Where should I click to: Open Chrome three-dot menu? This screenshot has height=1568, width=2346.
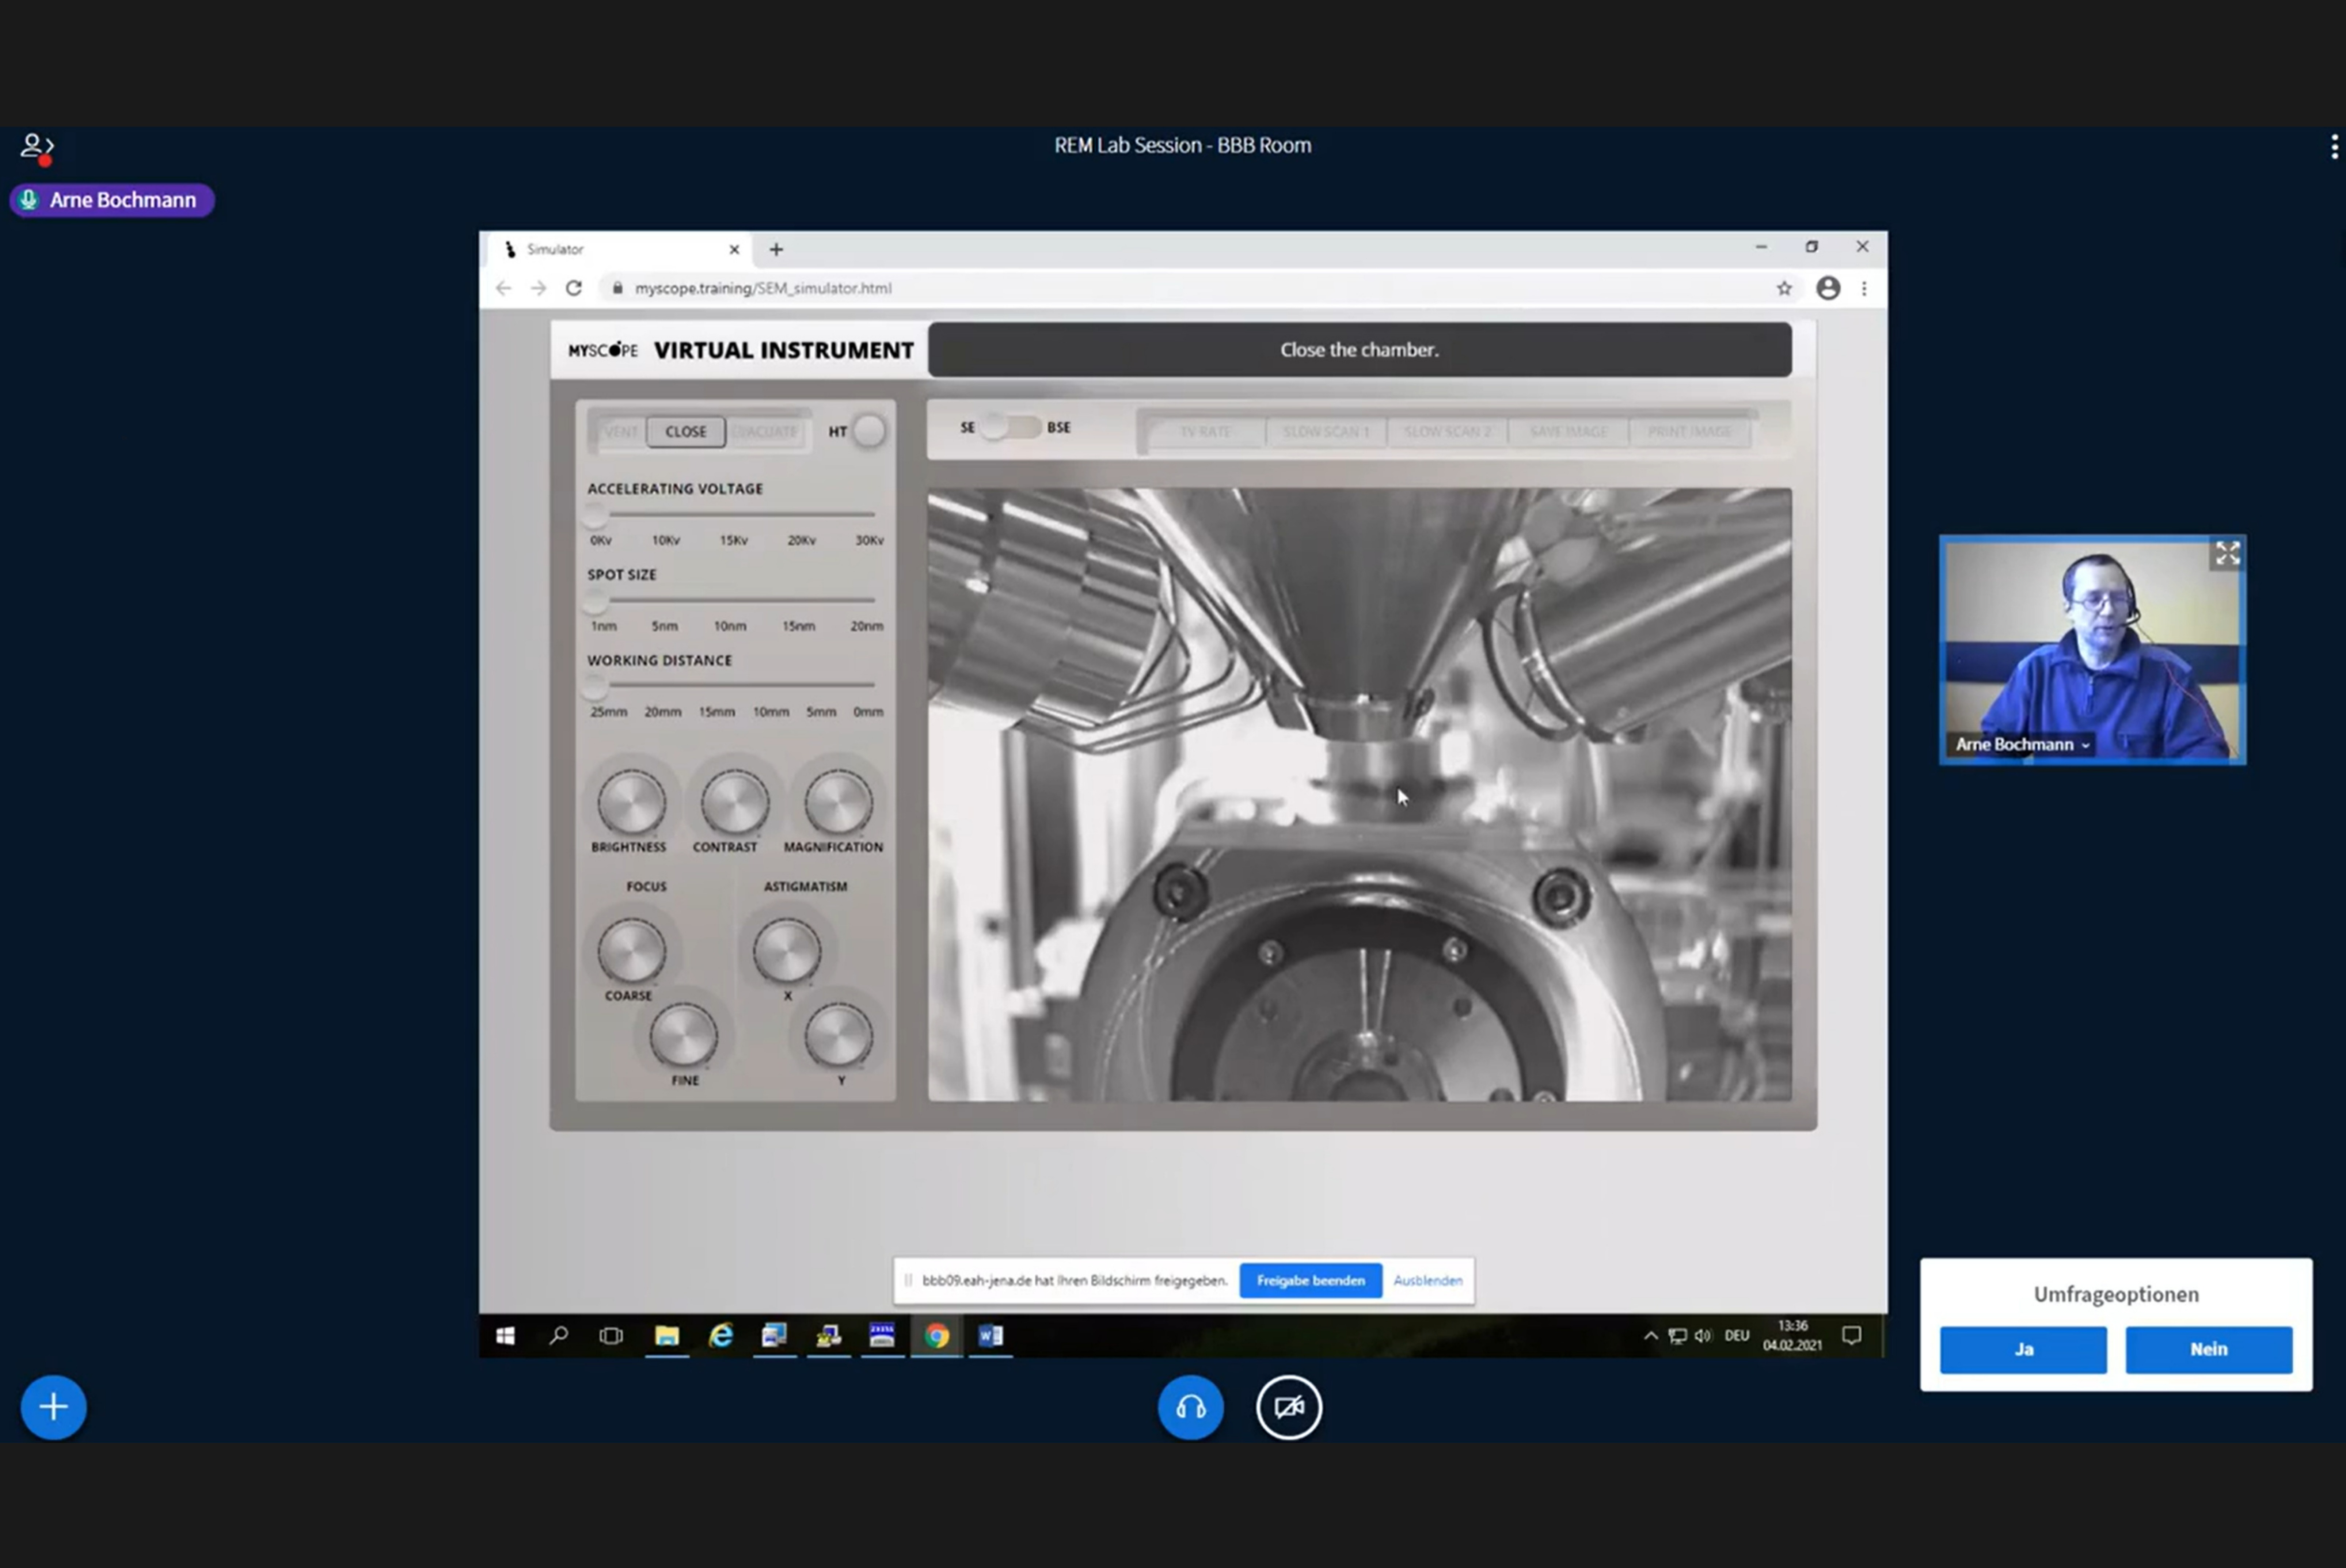[1864, 288]
